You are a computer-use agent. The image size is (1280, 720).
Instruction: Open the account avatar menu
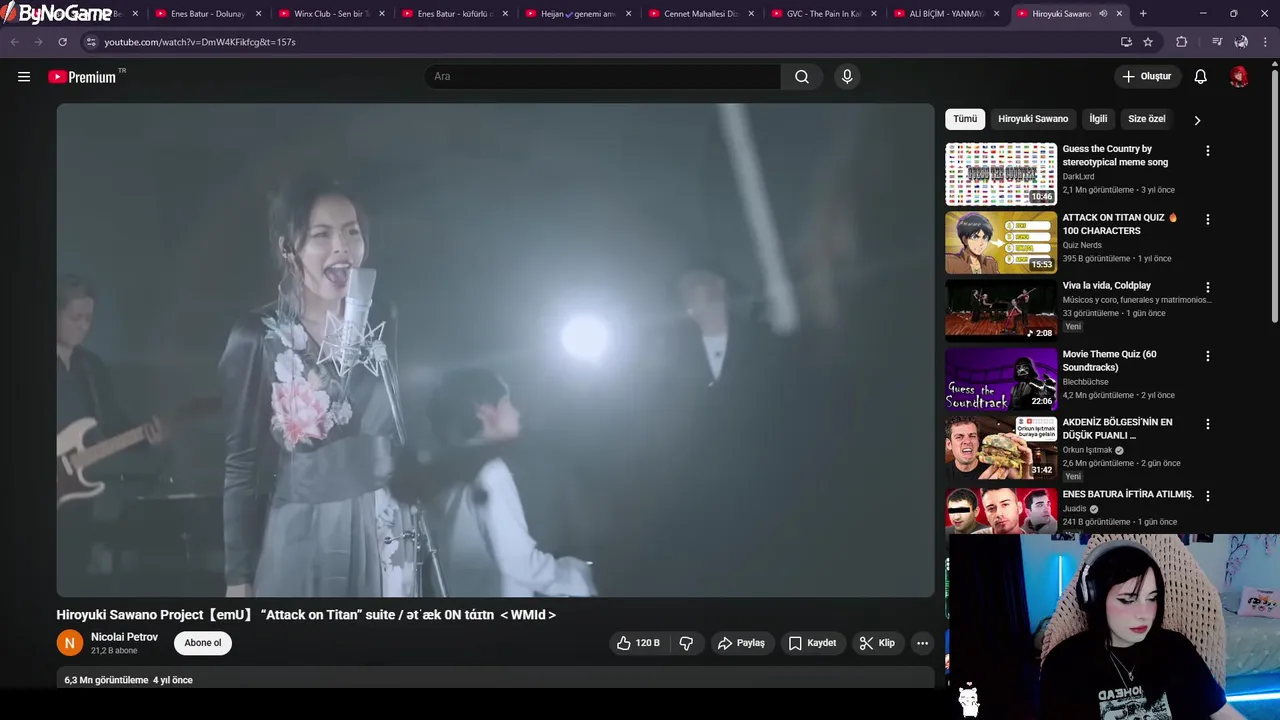click(x=1239, y=77)
